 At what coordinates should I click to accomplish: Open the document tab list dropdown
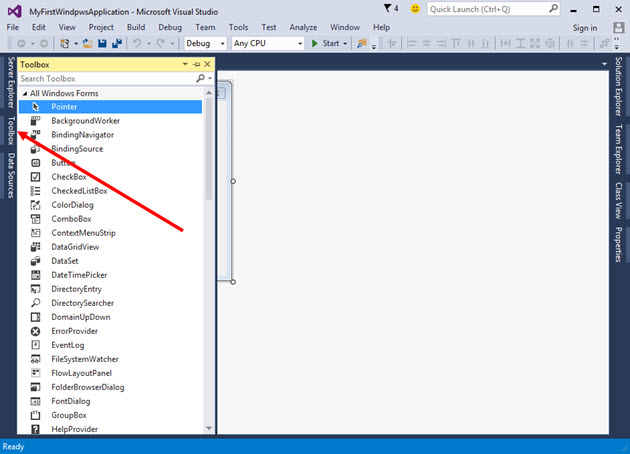click(x=604, y=64)
